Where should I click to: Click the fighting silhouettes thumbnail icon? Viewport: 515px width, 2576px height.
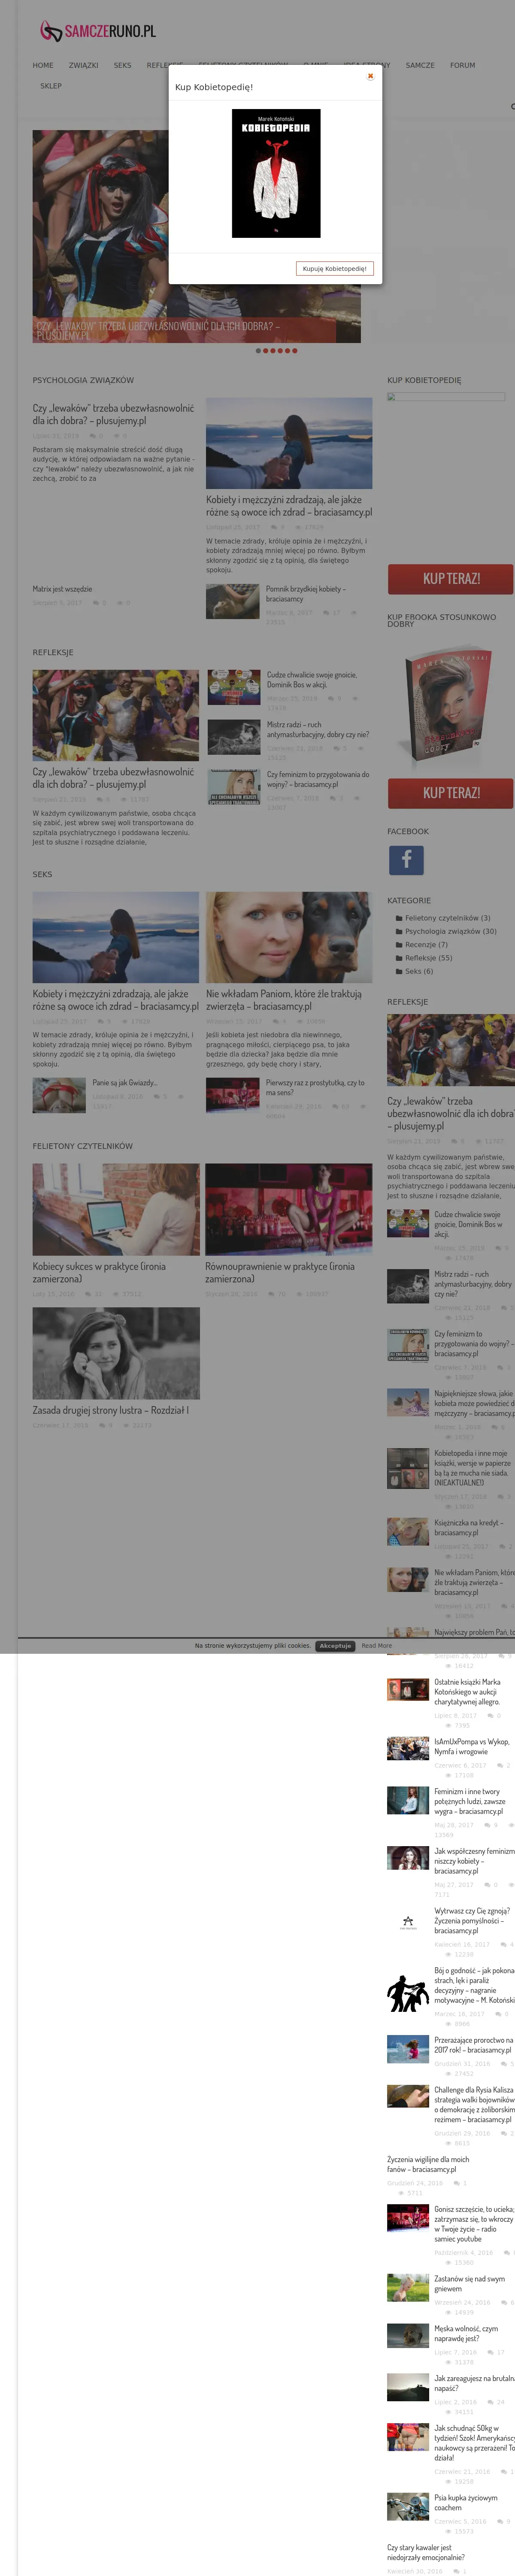click(408, 1993)
